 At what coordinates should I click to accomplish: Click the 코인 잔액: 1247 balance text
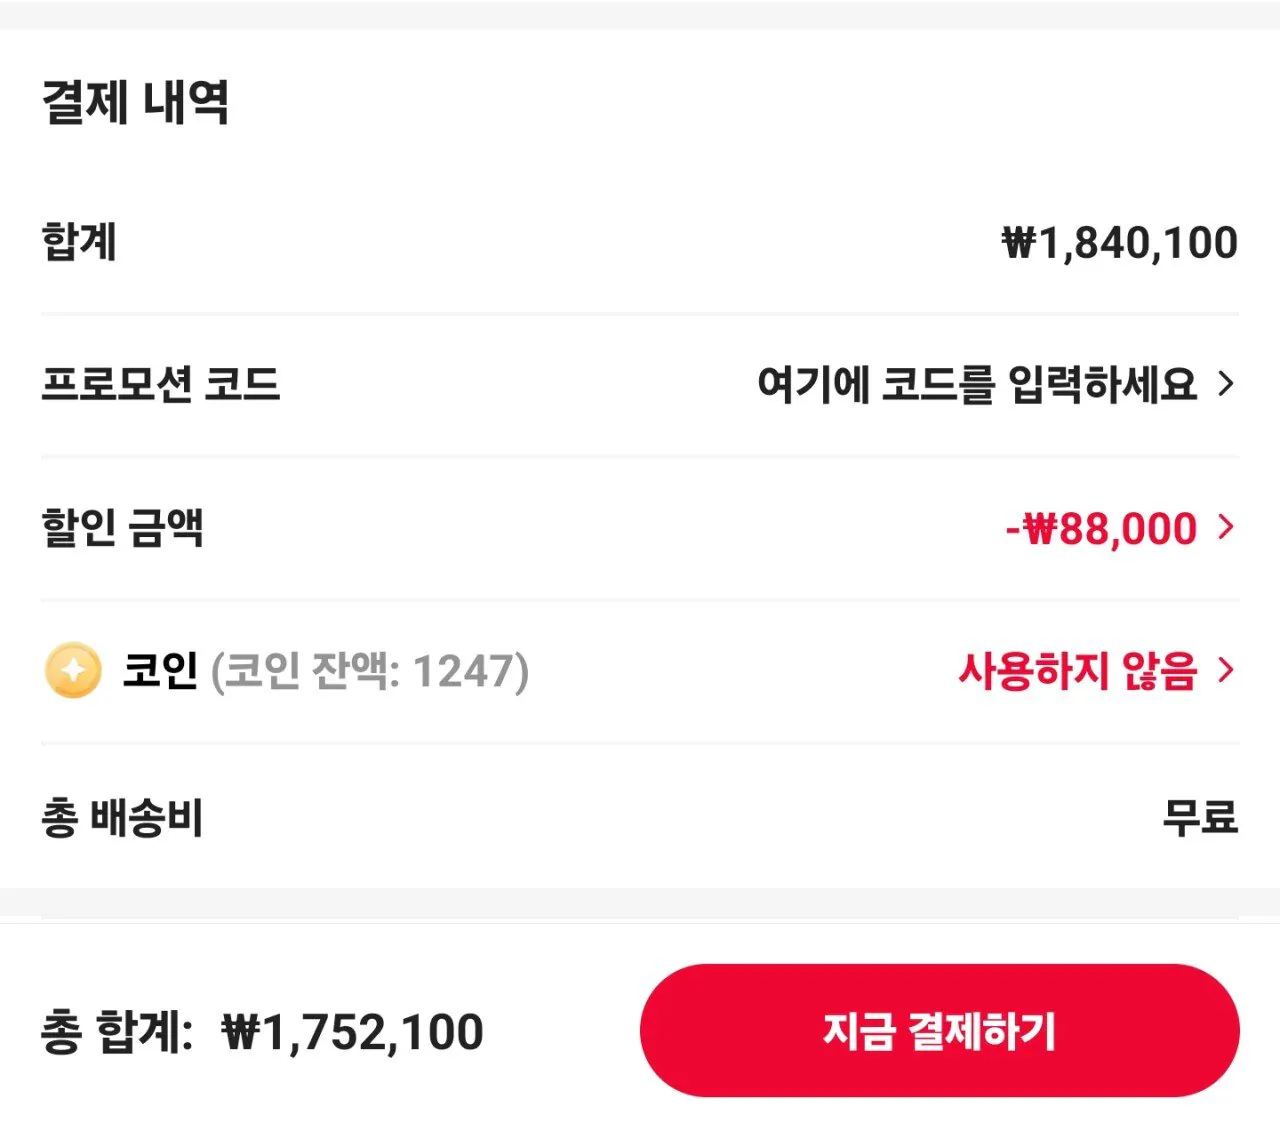[x=370, y=671]
